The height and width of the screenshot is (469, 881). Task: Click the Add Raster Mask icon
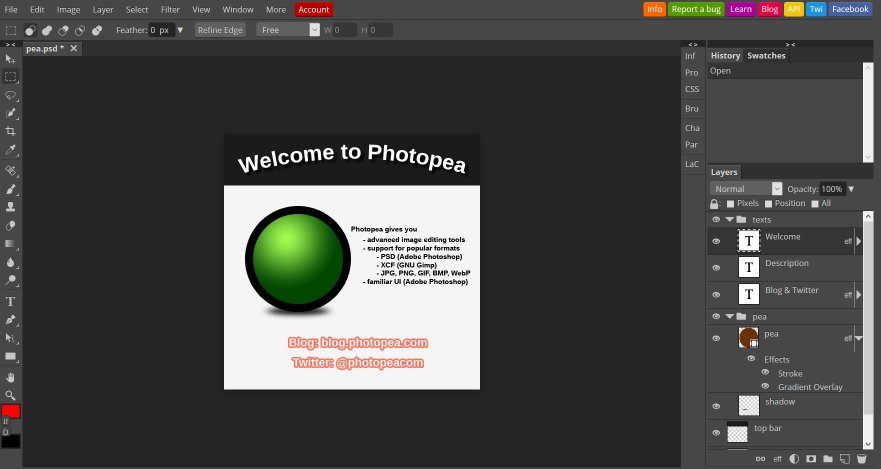[x=811, y=459]
